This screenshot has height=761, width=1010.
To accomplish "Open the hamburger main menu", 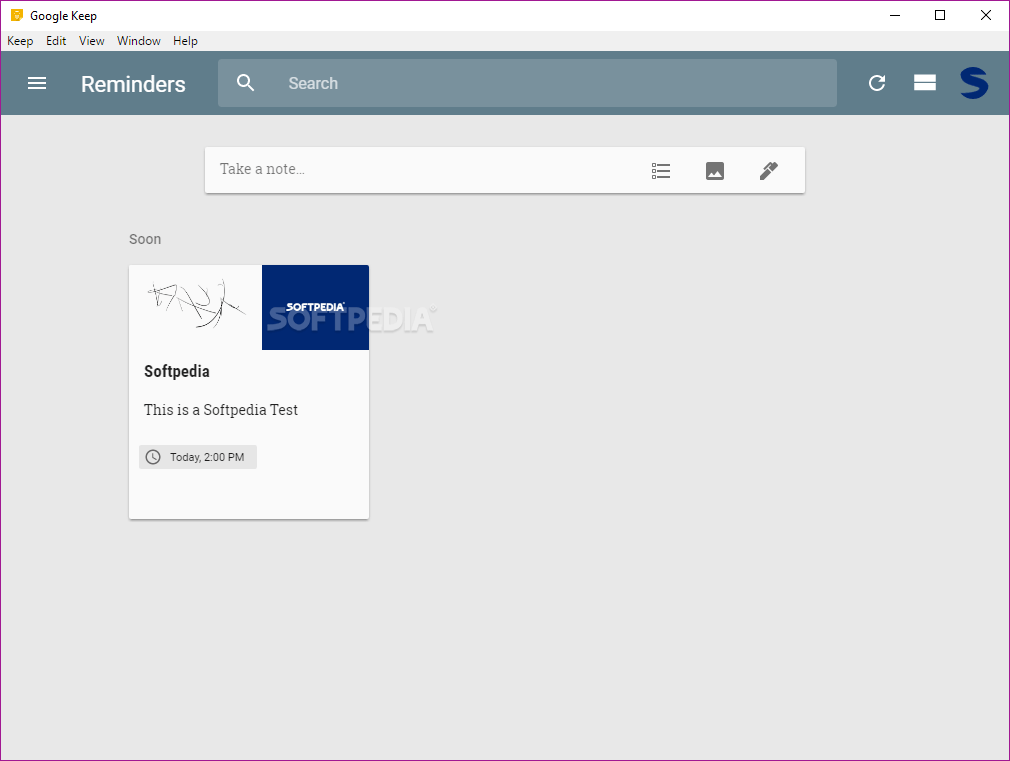I will [x=37, y=83].
